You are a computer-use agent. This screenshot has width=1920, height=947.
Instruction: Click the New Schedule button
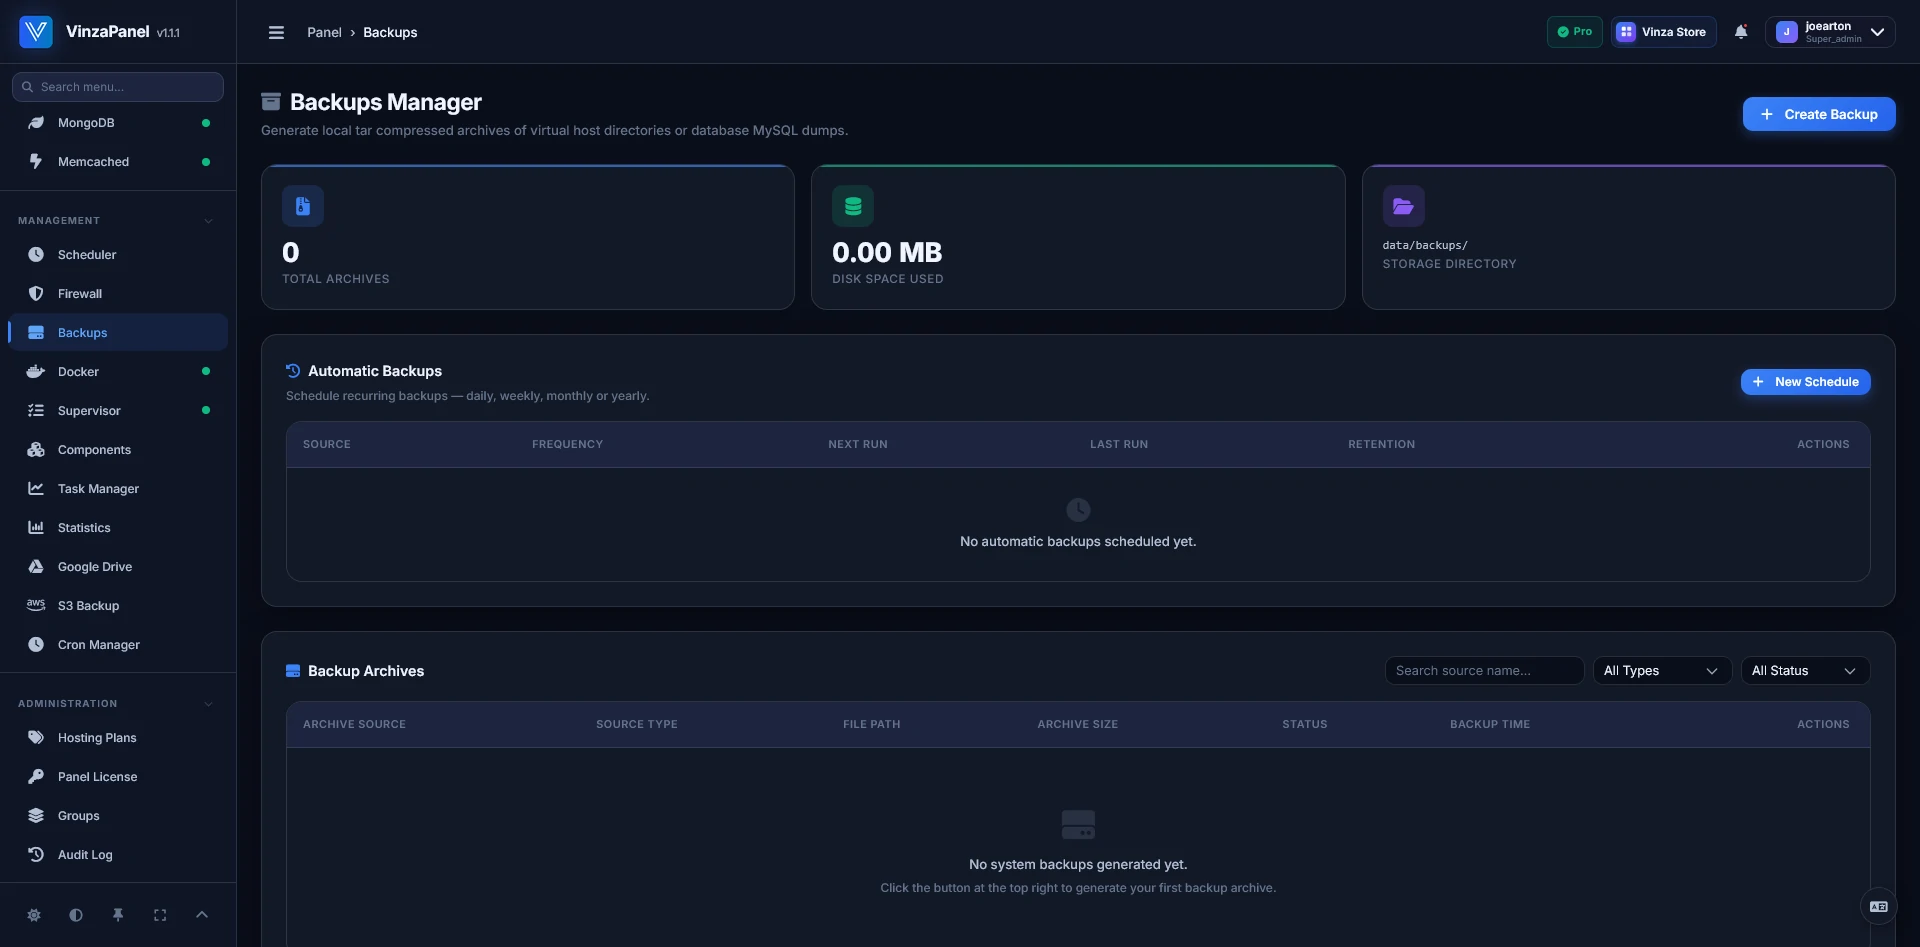[1806, 382]
